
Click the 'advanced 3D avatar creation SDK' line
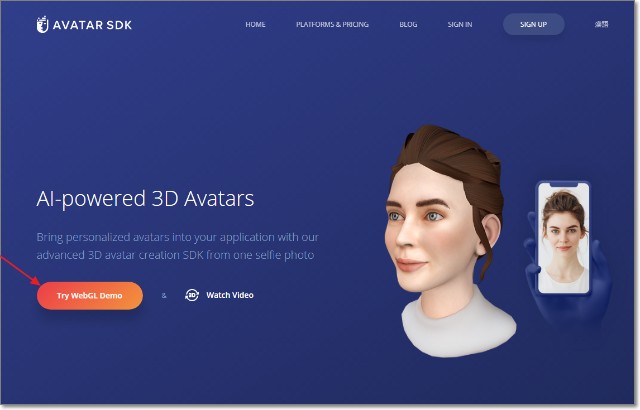point(176,255)
